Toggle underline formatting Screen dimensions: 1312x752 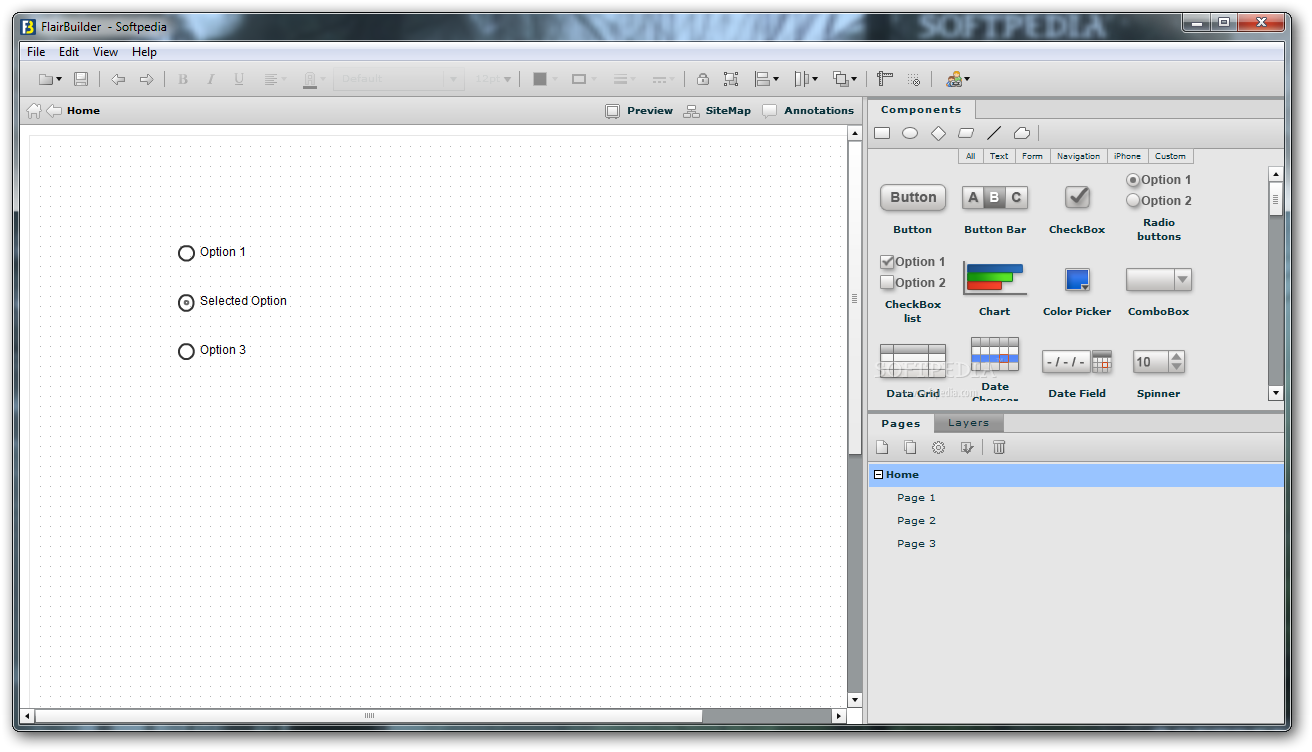239,79
